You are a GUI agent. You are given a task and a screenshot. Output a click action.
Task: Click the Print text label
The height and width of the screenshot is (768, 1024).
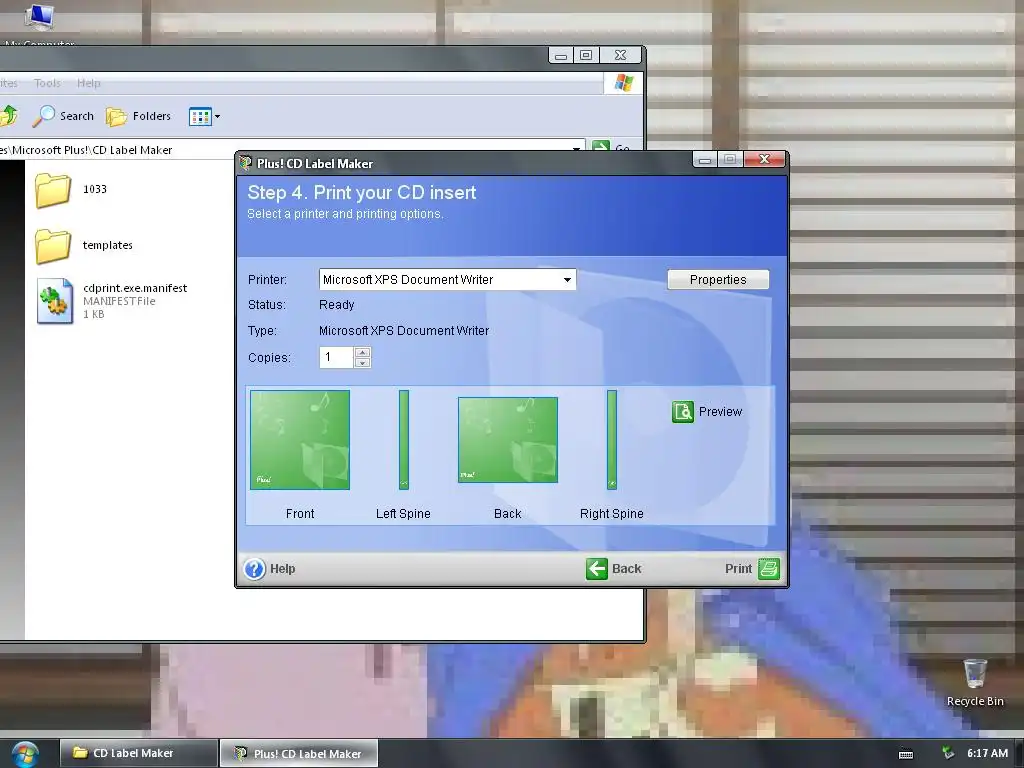point(739,569)
